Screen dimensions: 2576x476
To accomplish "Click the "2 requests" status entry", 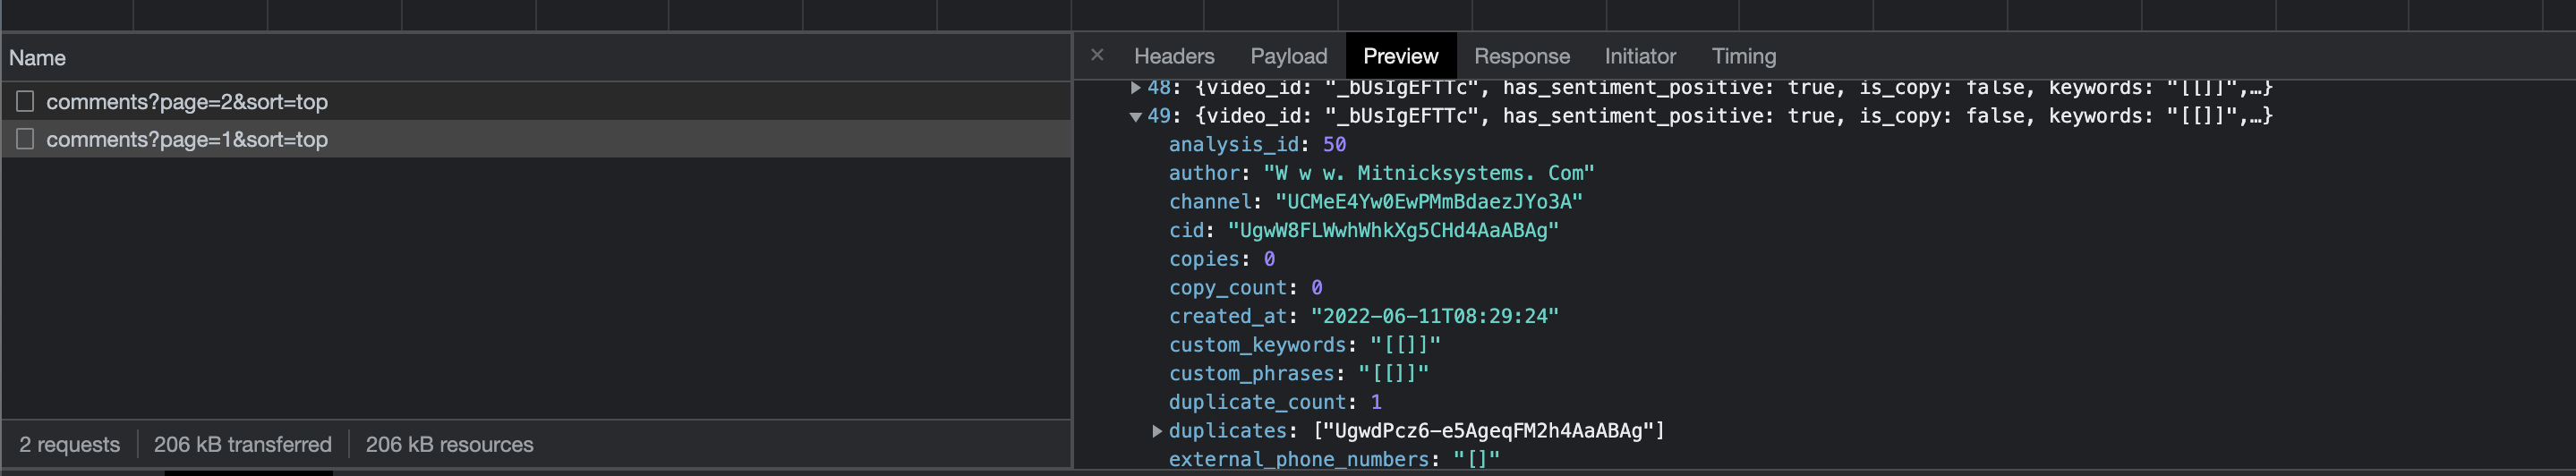I will tap(69, 444).
